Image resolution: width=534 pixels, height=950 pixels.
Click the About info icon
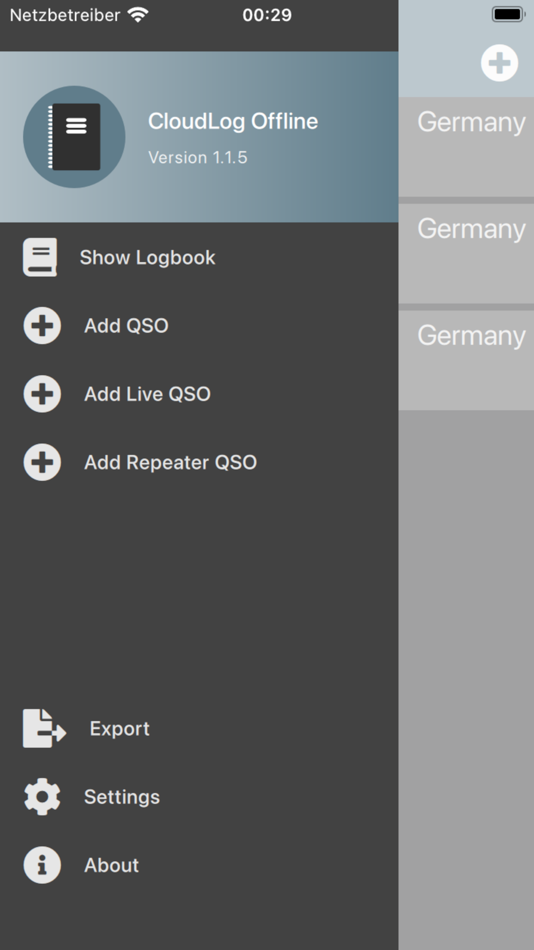pyautogui.click(x=42, y=865)
